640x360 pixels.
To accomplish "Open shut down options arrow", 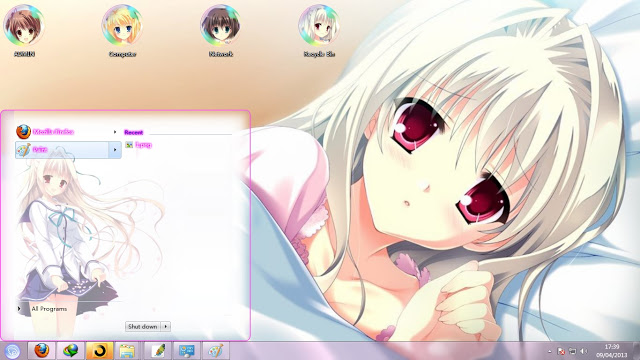I will click(166, 327).
